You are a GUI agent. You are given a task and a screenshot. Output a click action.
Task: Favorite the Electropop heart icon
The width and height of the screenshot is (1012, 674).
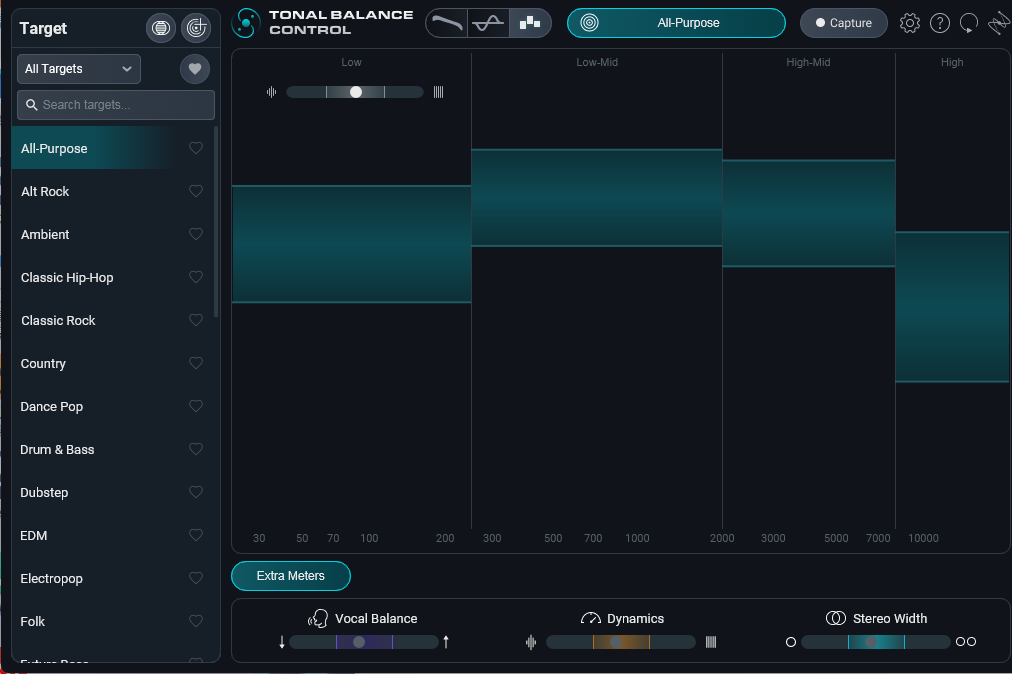click(x=196, y=578)
